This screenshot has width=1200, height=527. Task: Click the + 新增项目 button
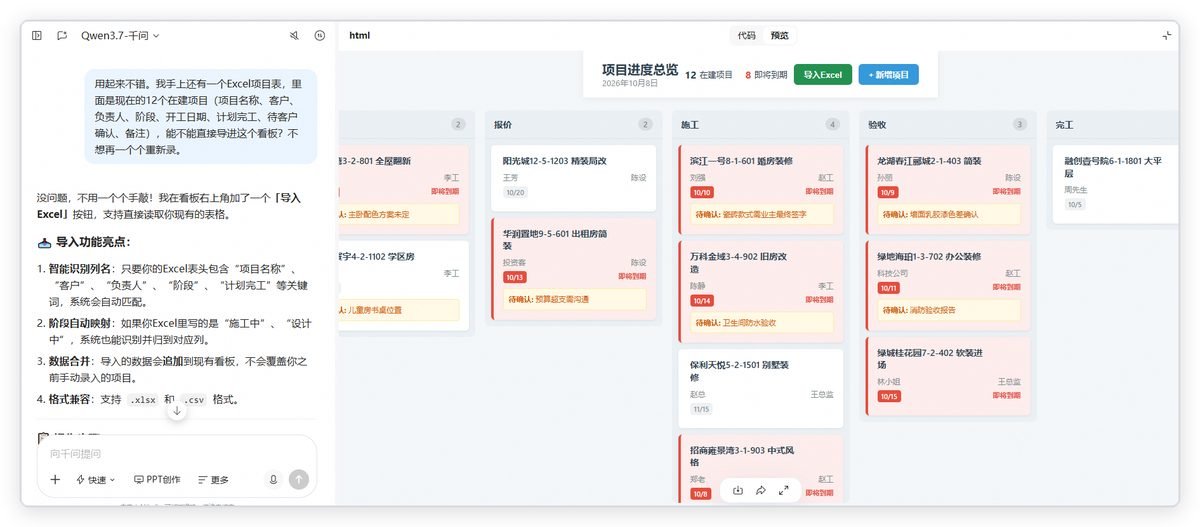(x=888, y=75)
